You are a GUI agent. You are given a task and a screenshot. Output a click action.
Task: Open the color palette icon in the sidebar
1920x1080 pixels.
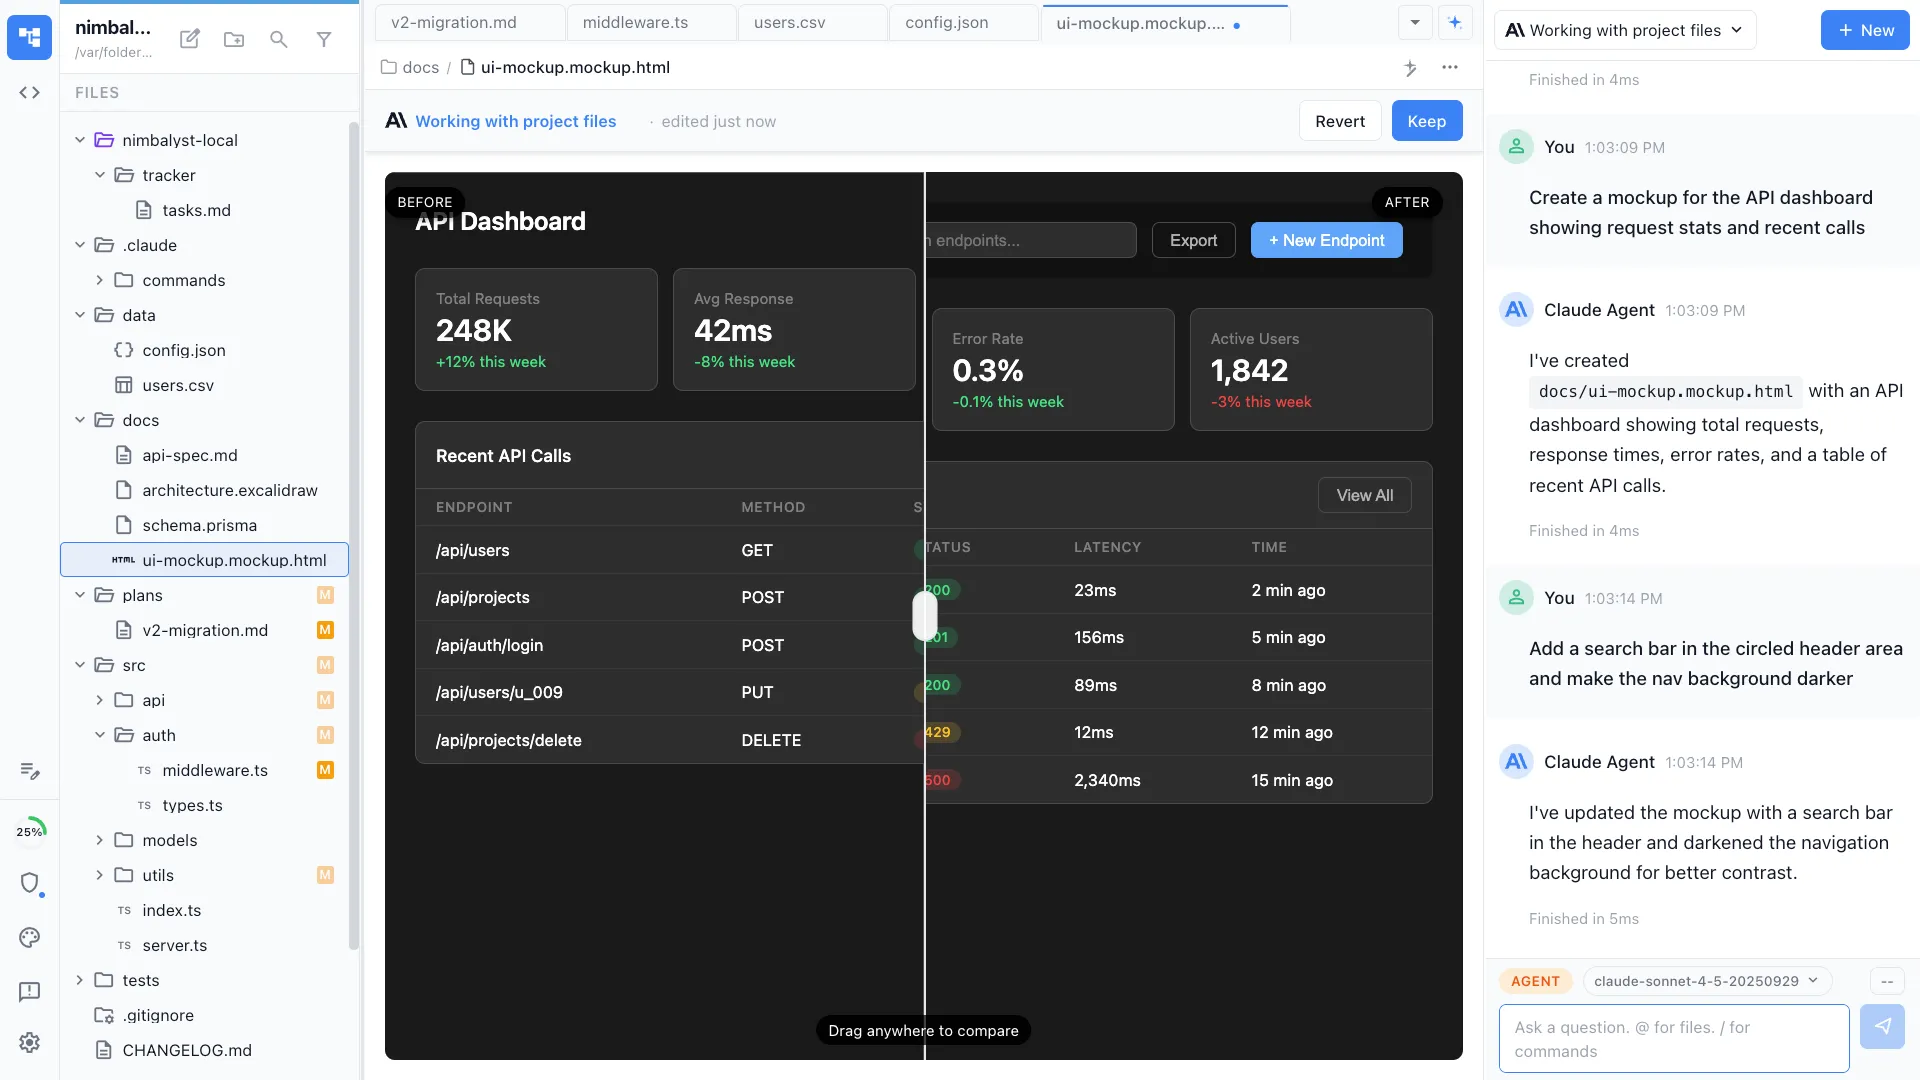tap(29, 938)
